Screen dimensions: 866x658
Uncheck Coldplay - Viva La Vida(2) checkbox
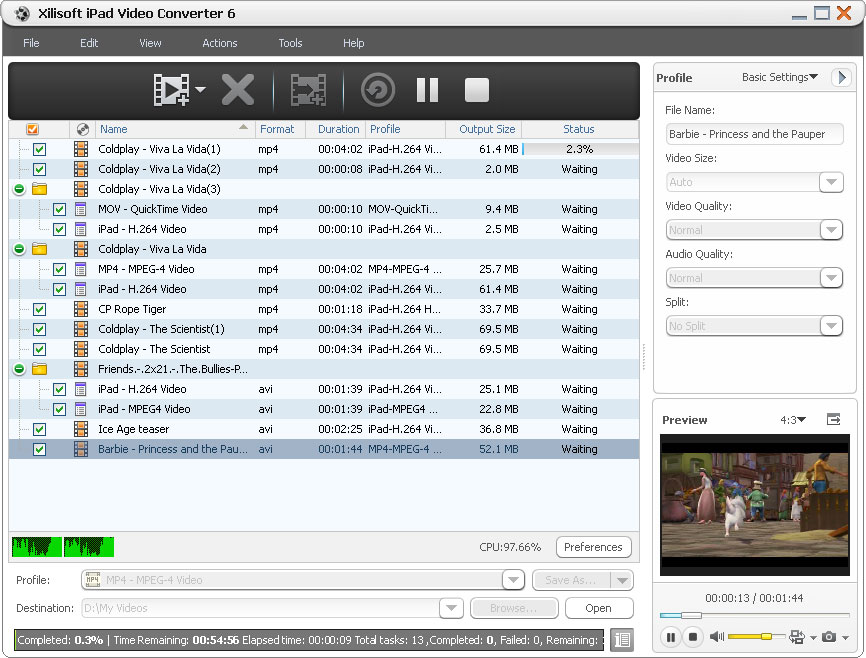click(x=39, y=169)
